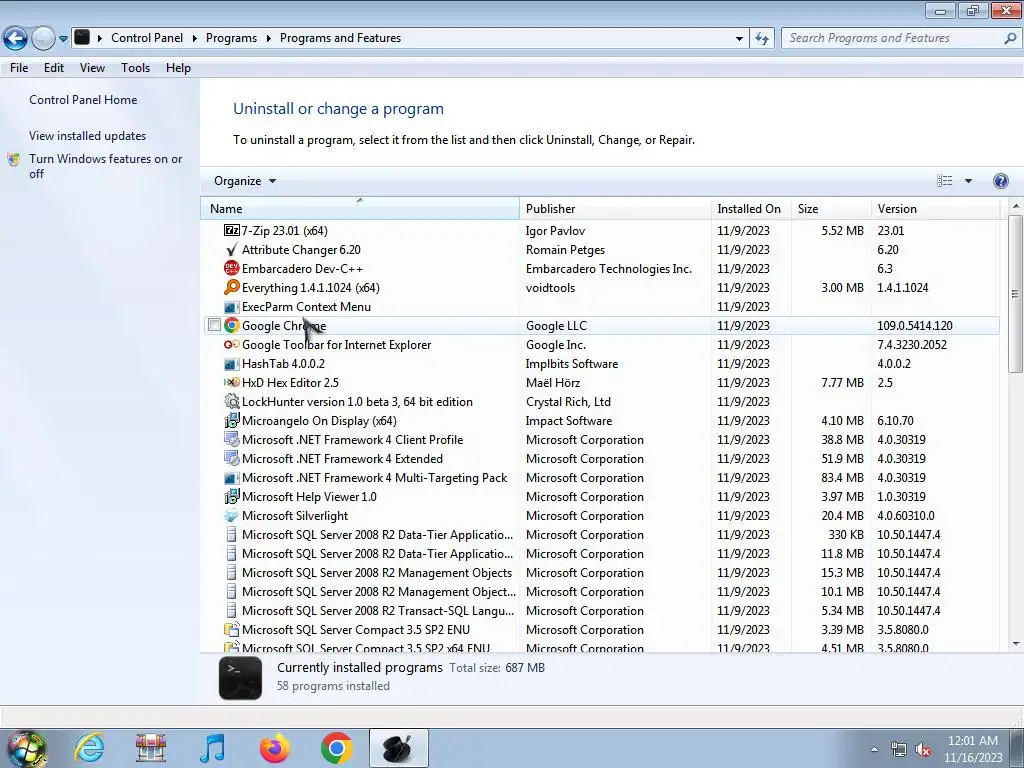Click the Microangelo On Display icon
This screenshot has height=768, width=1024.
coord(231,421)
